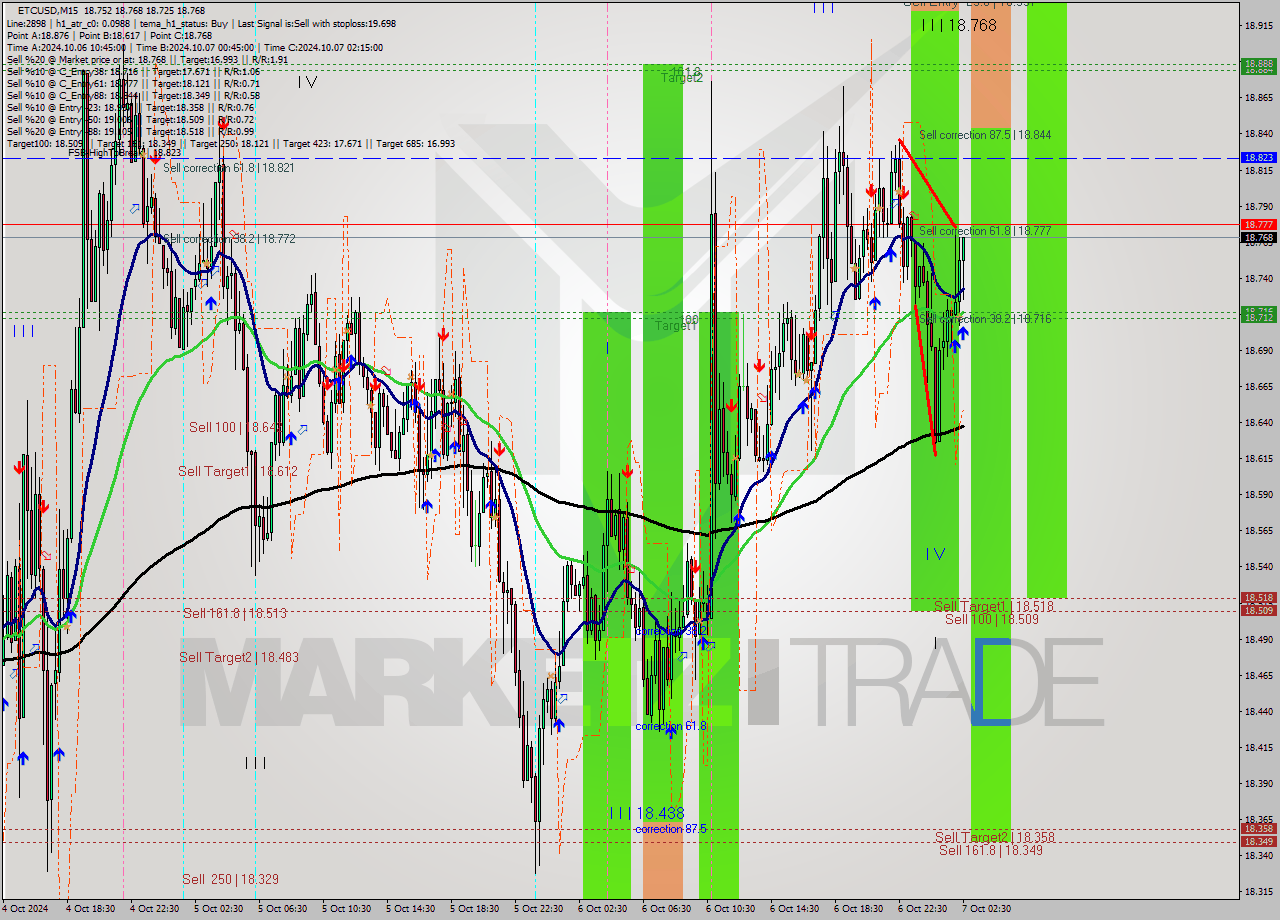This screenshot has height=920, width=1280.
Task: Click 'Sell Target2 | 18.358' label
Action: 995,837
